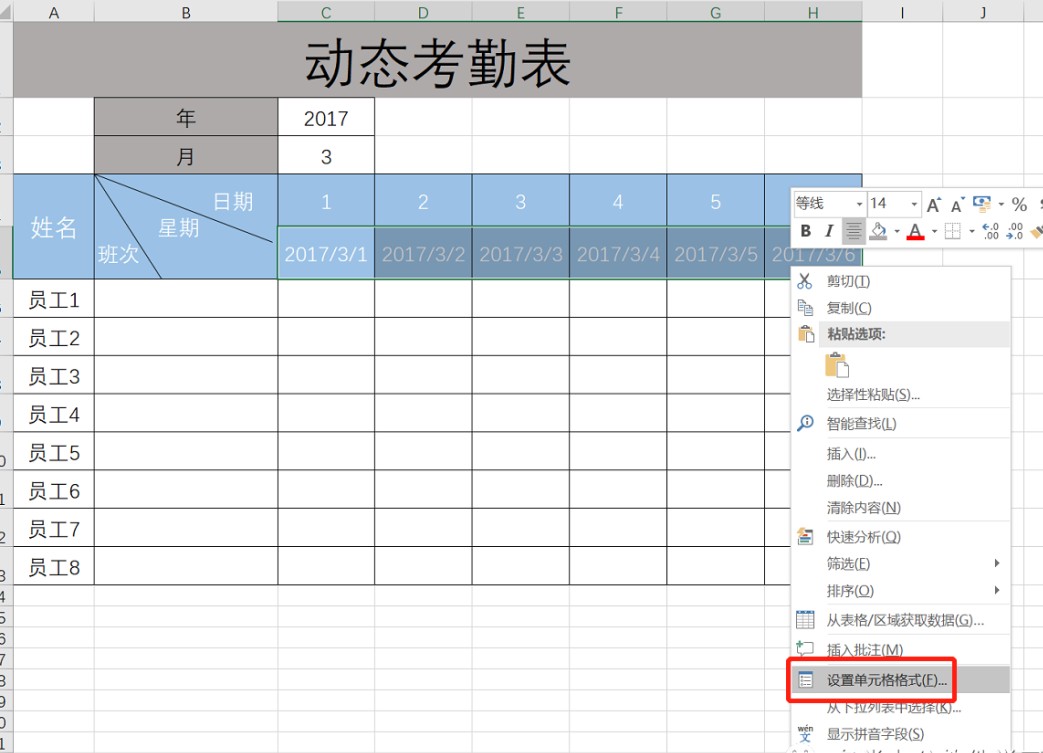Viewport: 1043px width, 753px height.
Task: Select 显示拼音字段(S) entry
Action: tap(902, 734)
